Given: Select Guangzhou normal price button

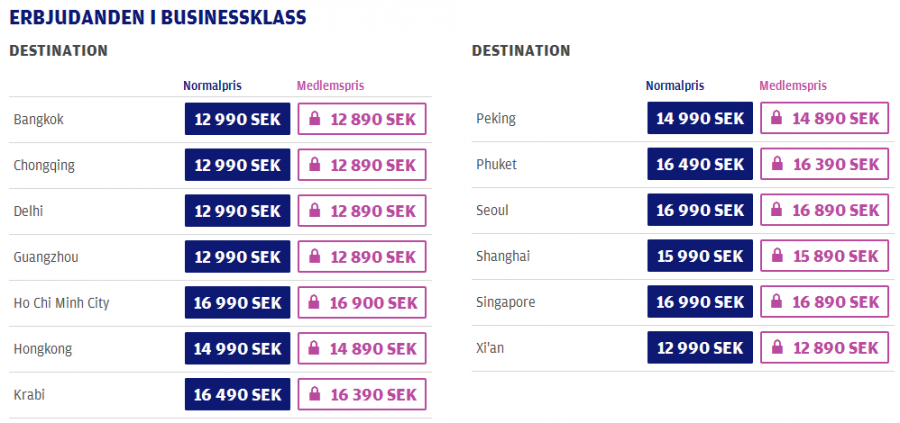Looking at the screenshot, I should [x=238, y=257].
